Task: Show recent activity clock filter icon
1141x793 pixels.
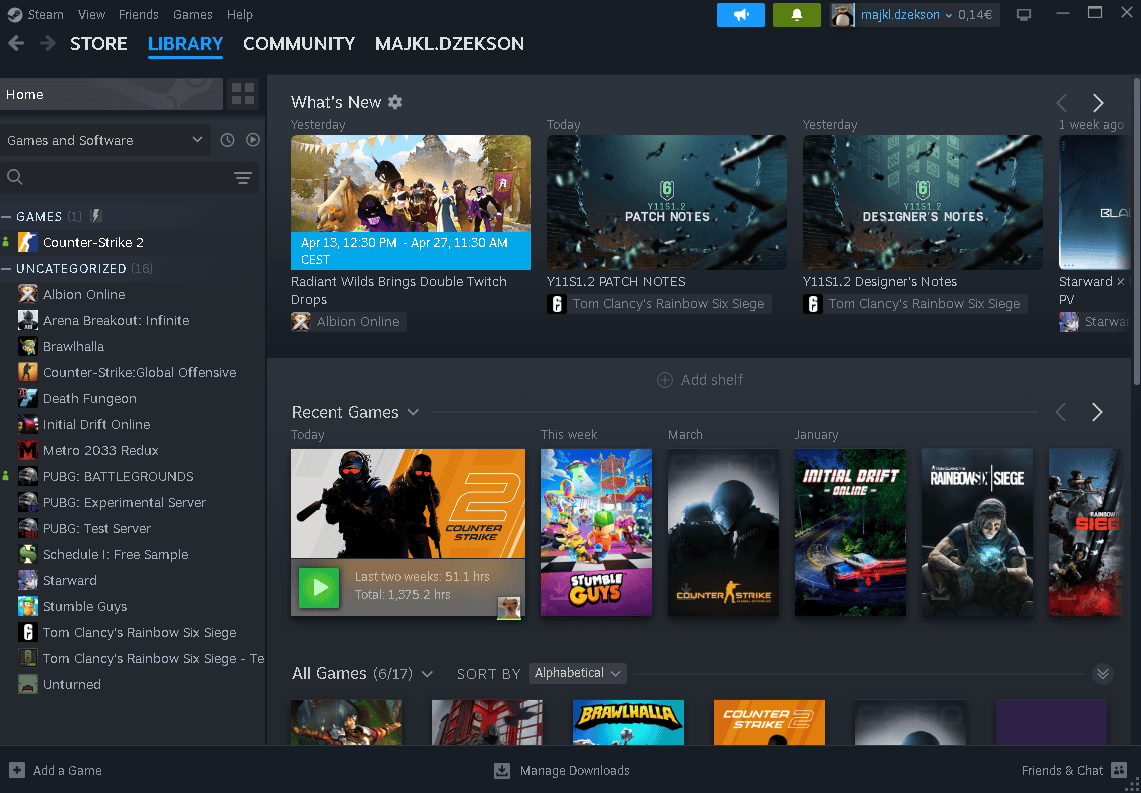Action: point(227,140)
